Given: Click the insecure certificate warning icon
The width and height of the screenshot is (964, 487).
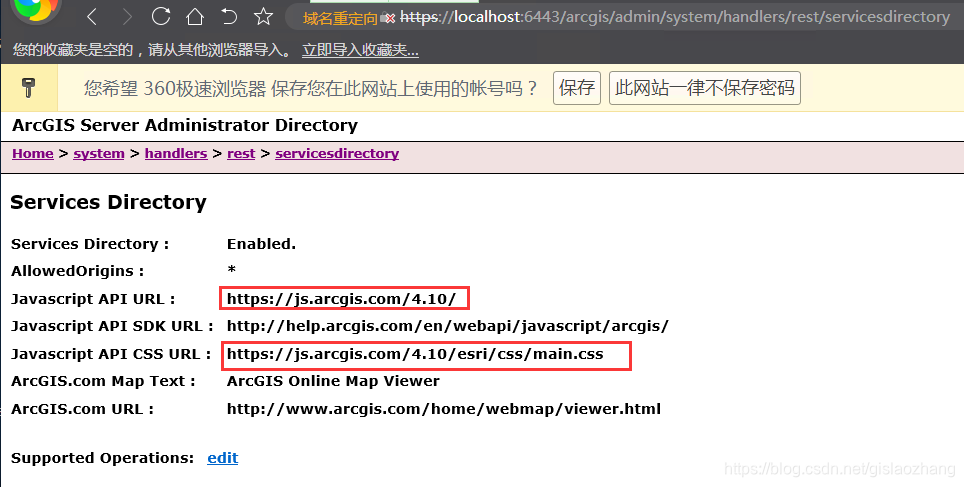Looking at the screenshot, I should click(x=388, y=18).
